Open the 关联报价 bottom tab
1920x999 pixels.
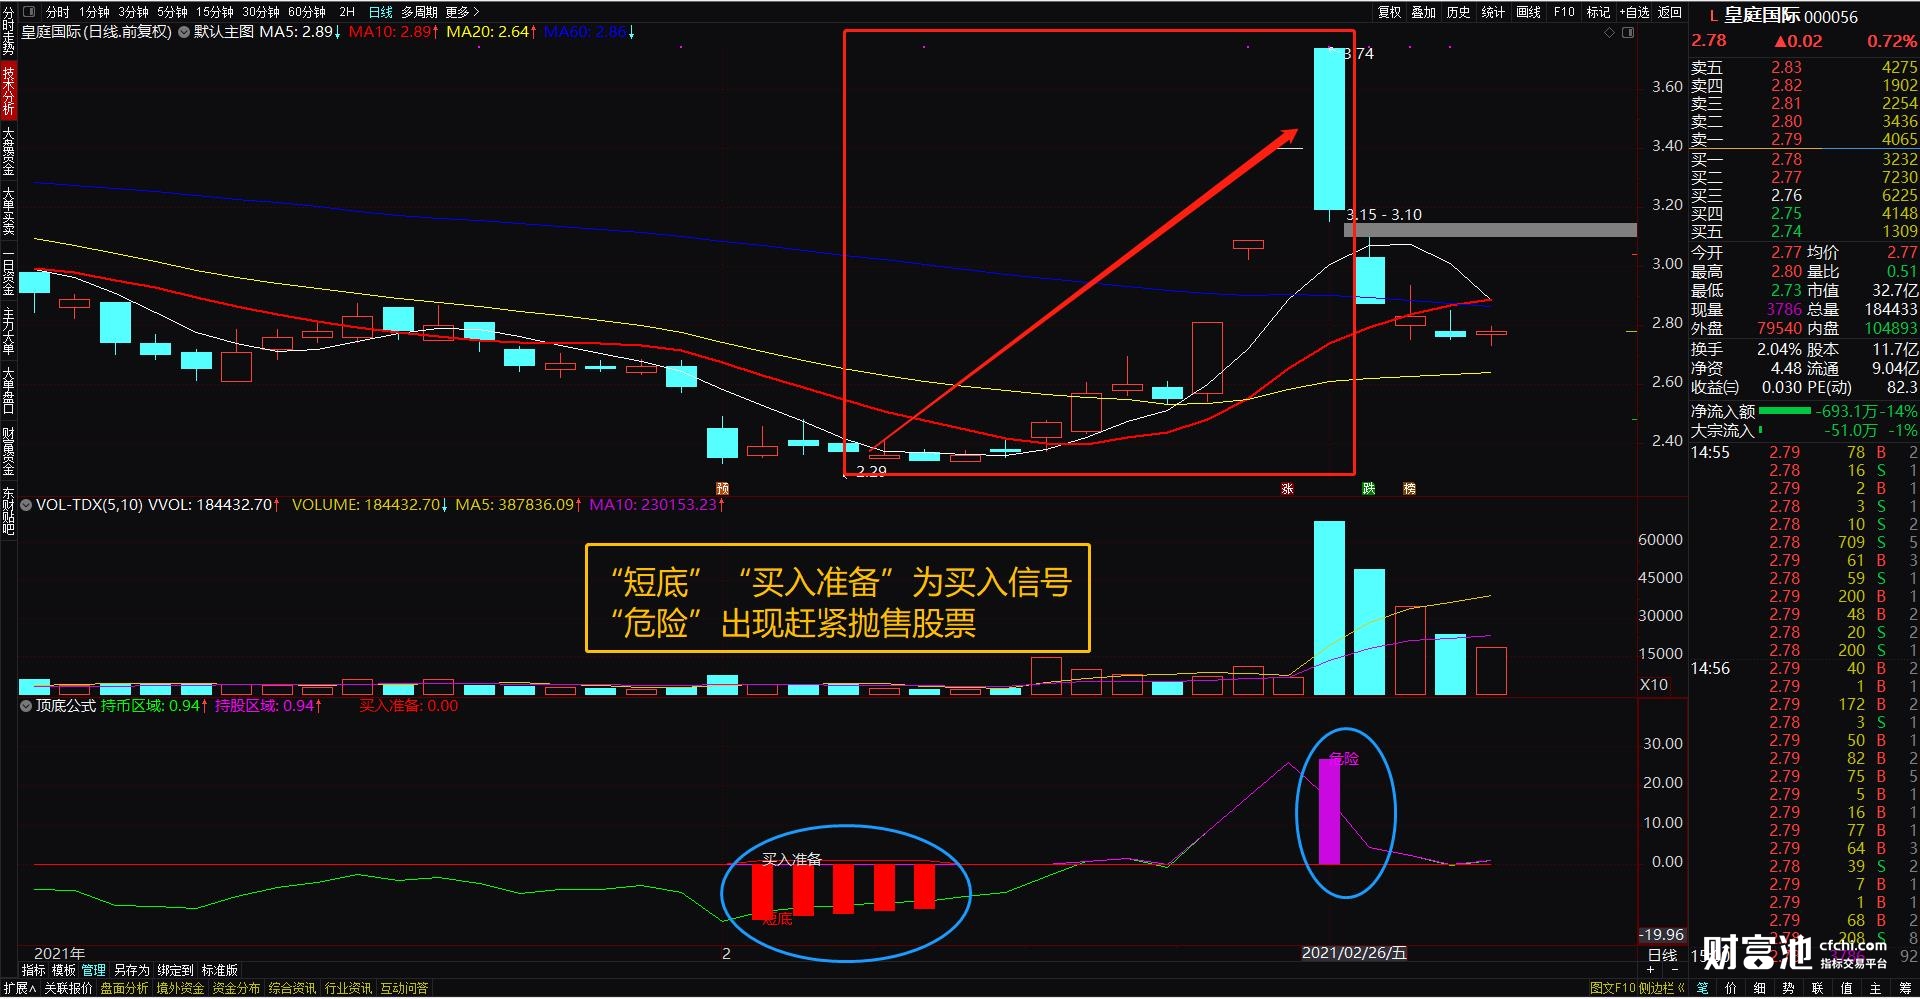click(x=68, y=989)
